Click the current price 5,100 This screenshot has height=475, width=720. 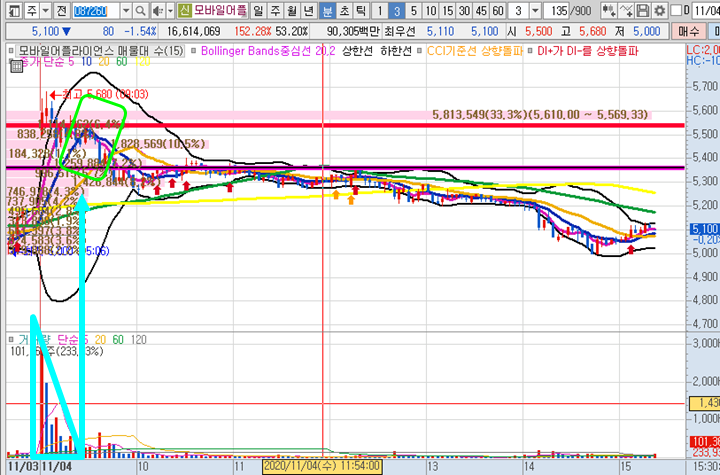tap(45, 31)
